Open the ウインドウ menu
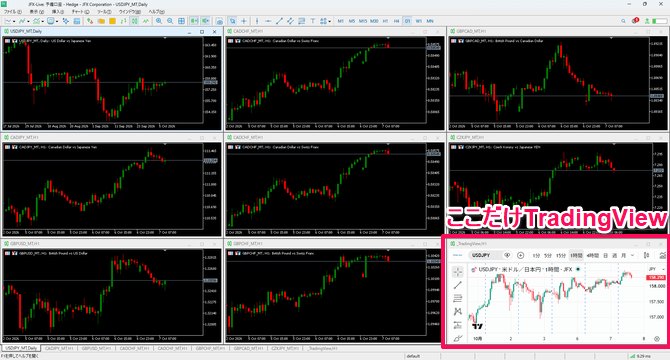This screenshot has width=670, height=360. point(130,12)
